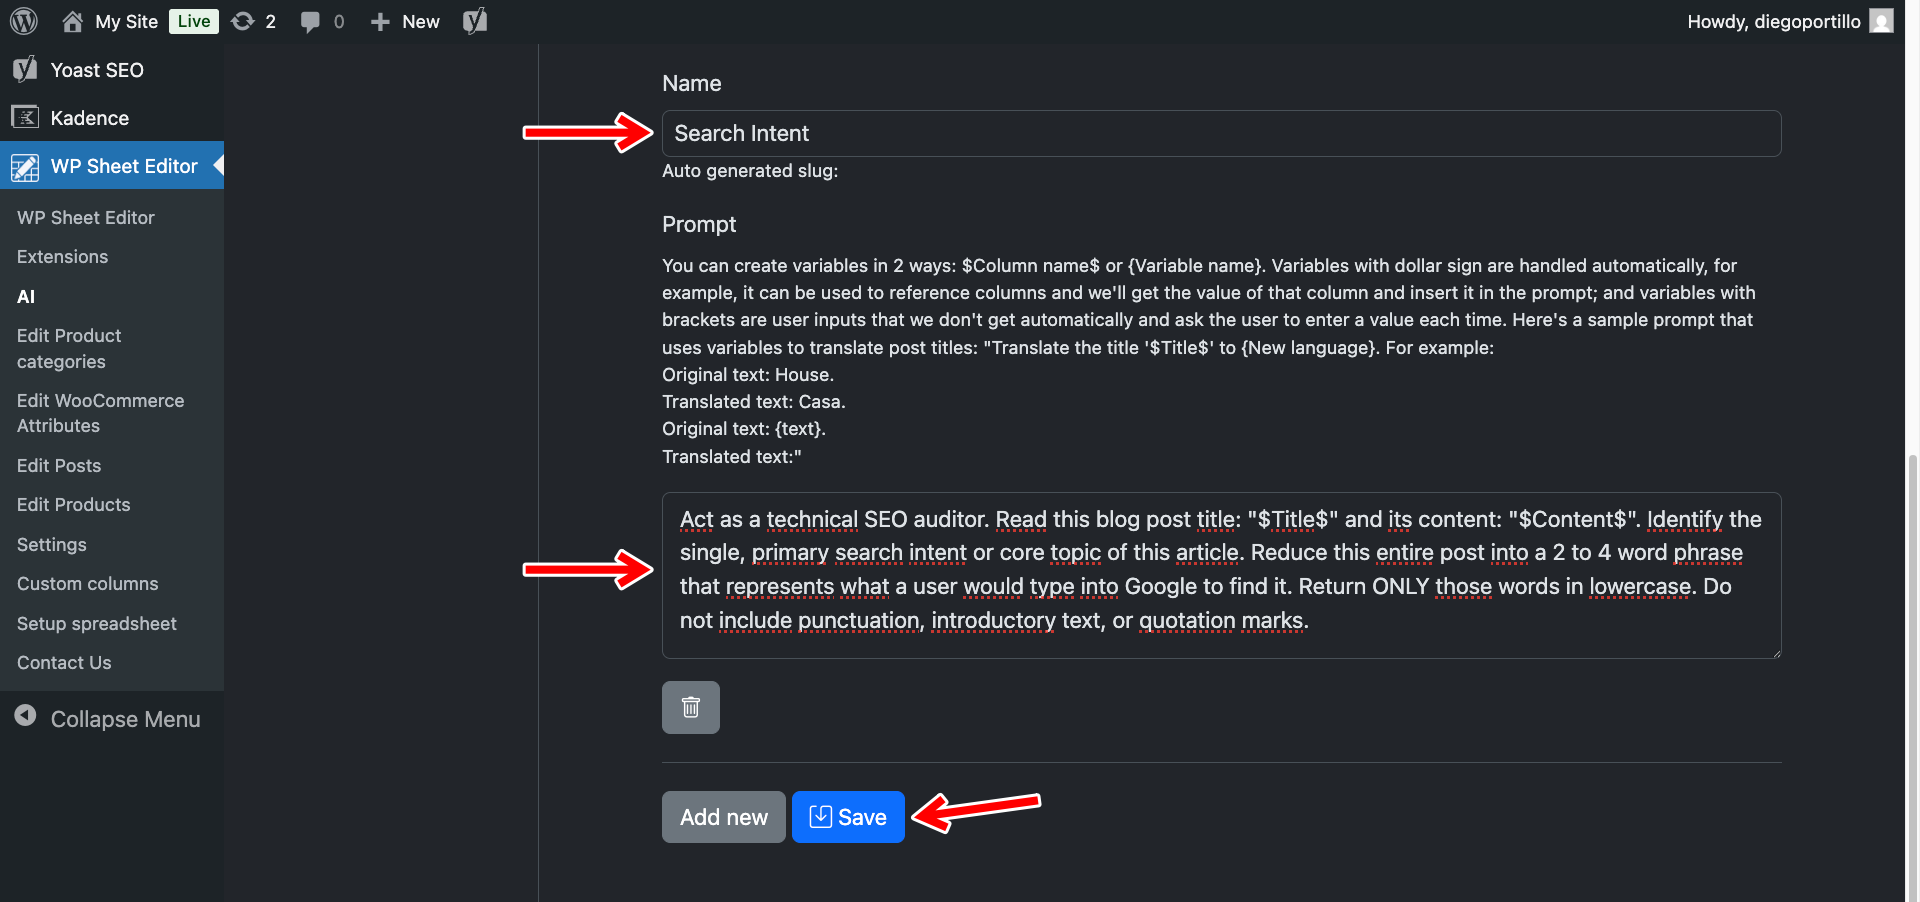The image size is (1920, 902).
Task: Click the user avatar next to Howdy
Action: click(1883, 20)
